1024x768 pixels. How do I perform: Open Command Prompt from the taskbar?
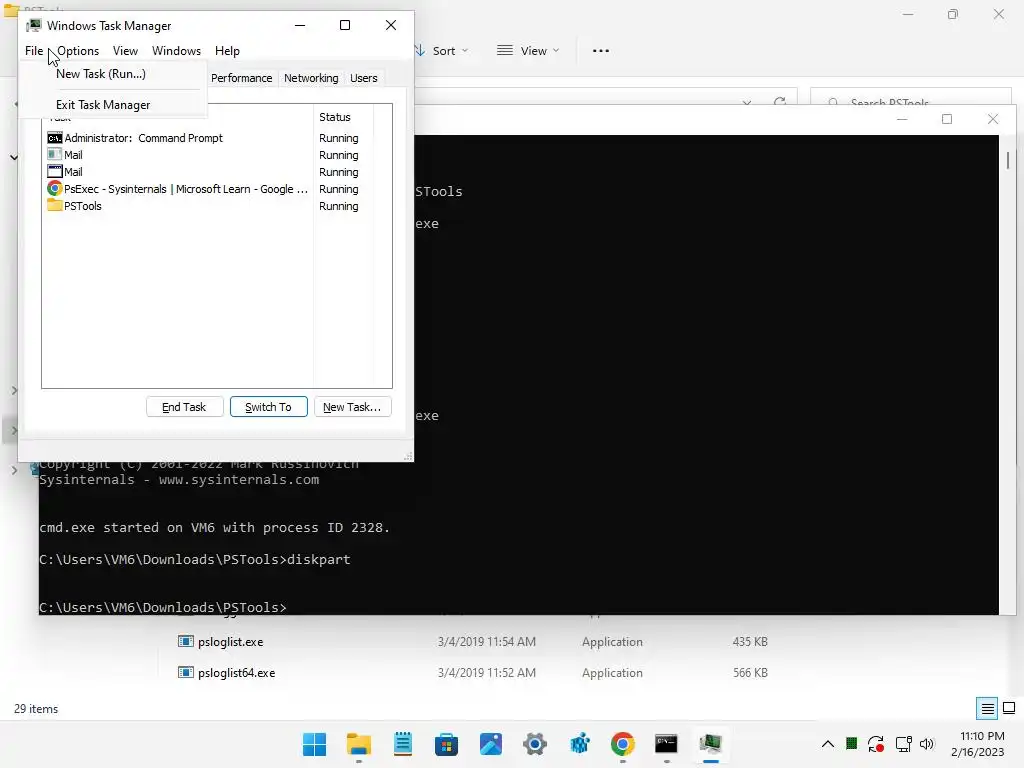(667, 744)
